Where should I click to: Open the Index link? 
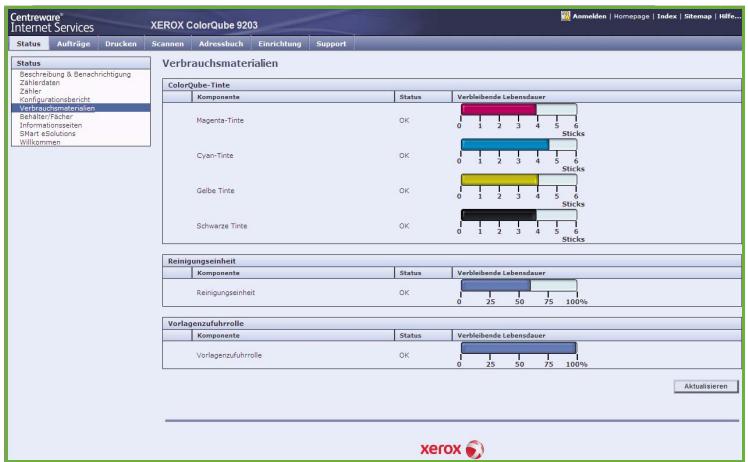pyautogui.click(x=666, y=16)
